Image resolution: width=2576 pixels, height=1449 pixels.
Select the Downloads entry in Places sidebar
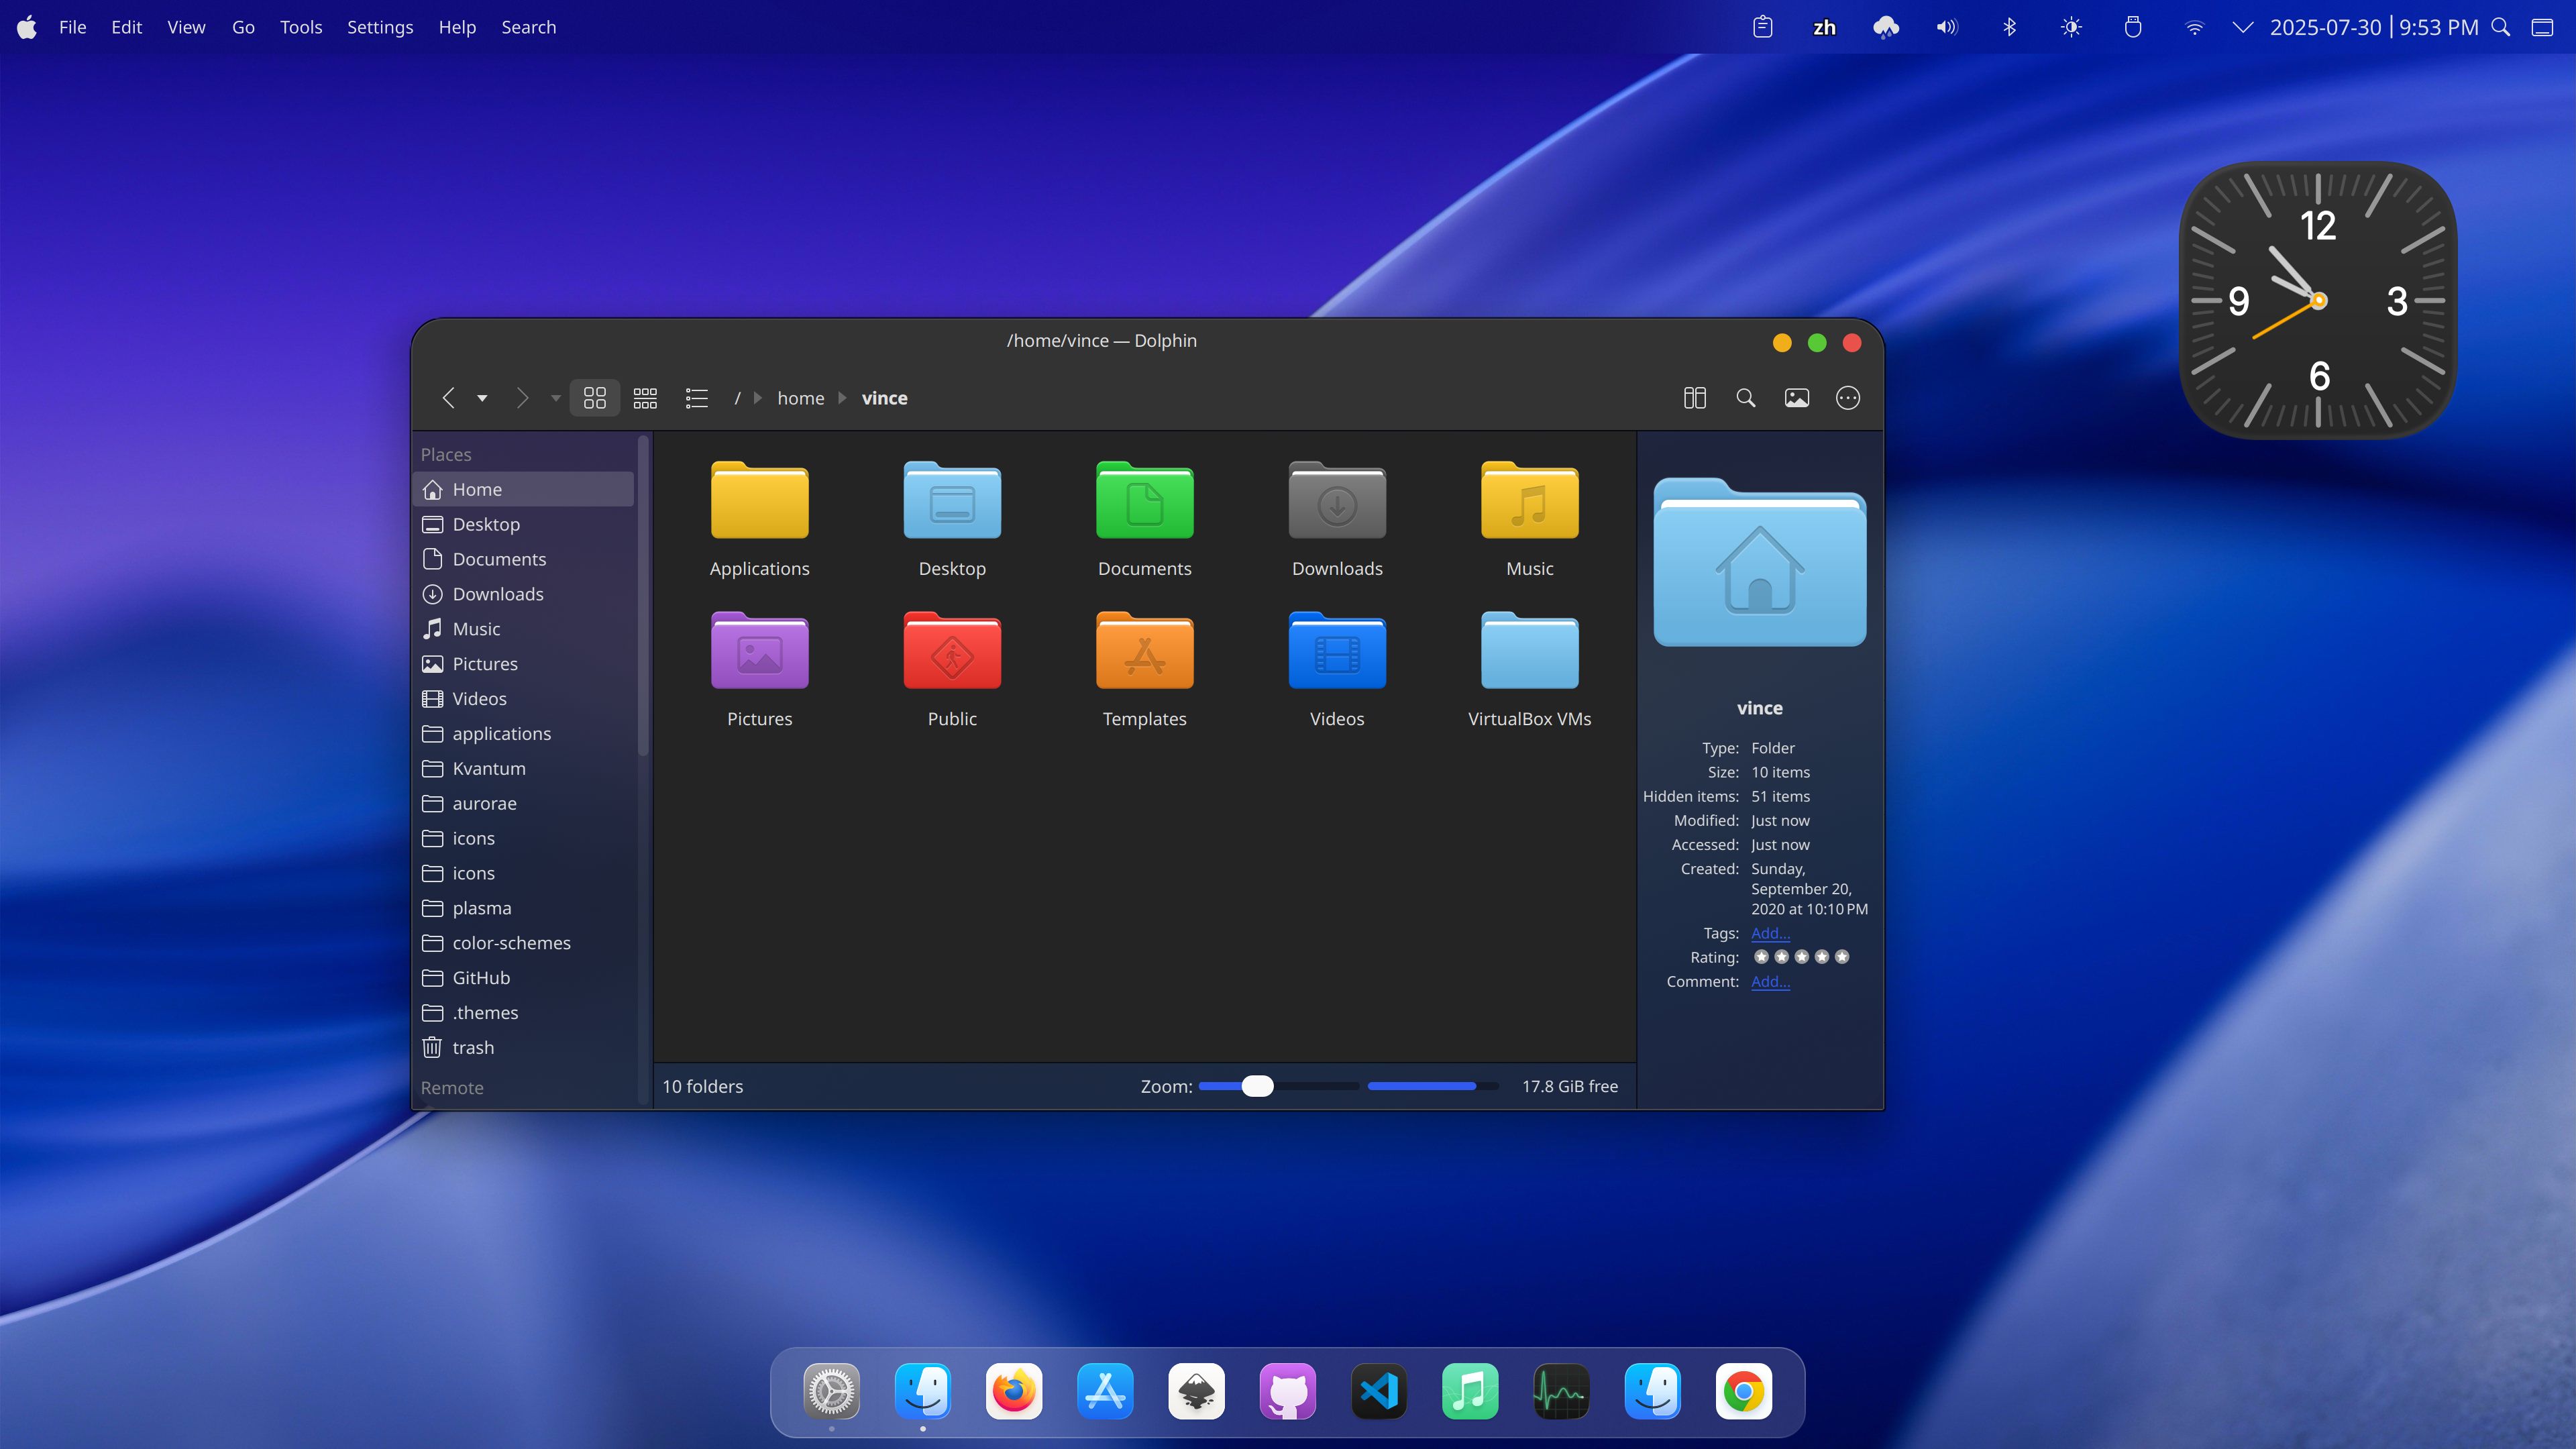click(497, 593)
